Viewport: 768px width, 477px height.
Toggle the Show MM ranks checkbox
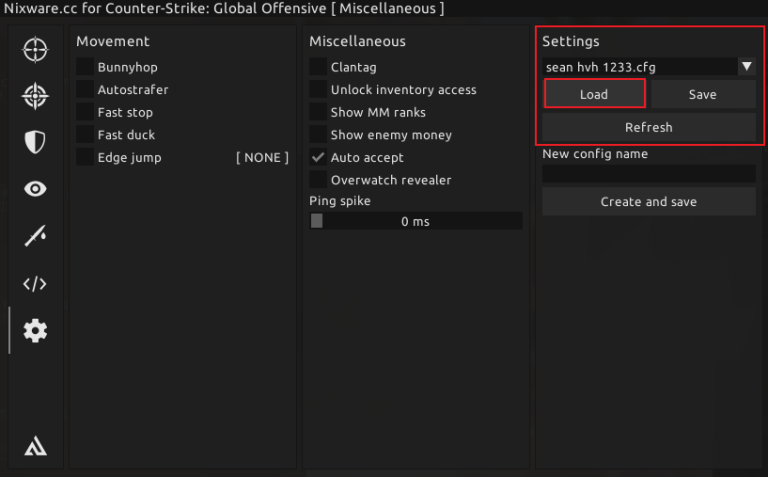pos(318,112)
